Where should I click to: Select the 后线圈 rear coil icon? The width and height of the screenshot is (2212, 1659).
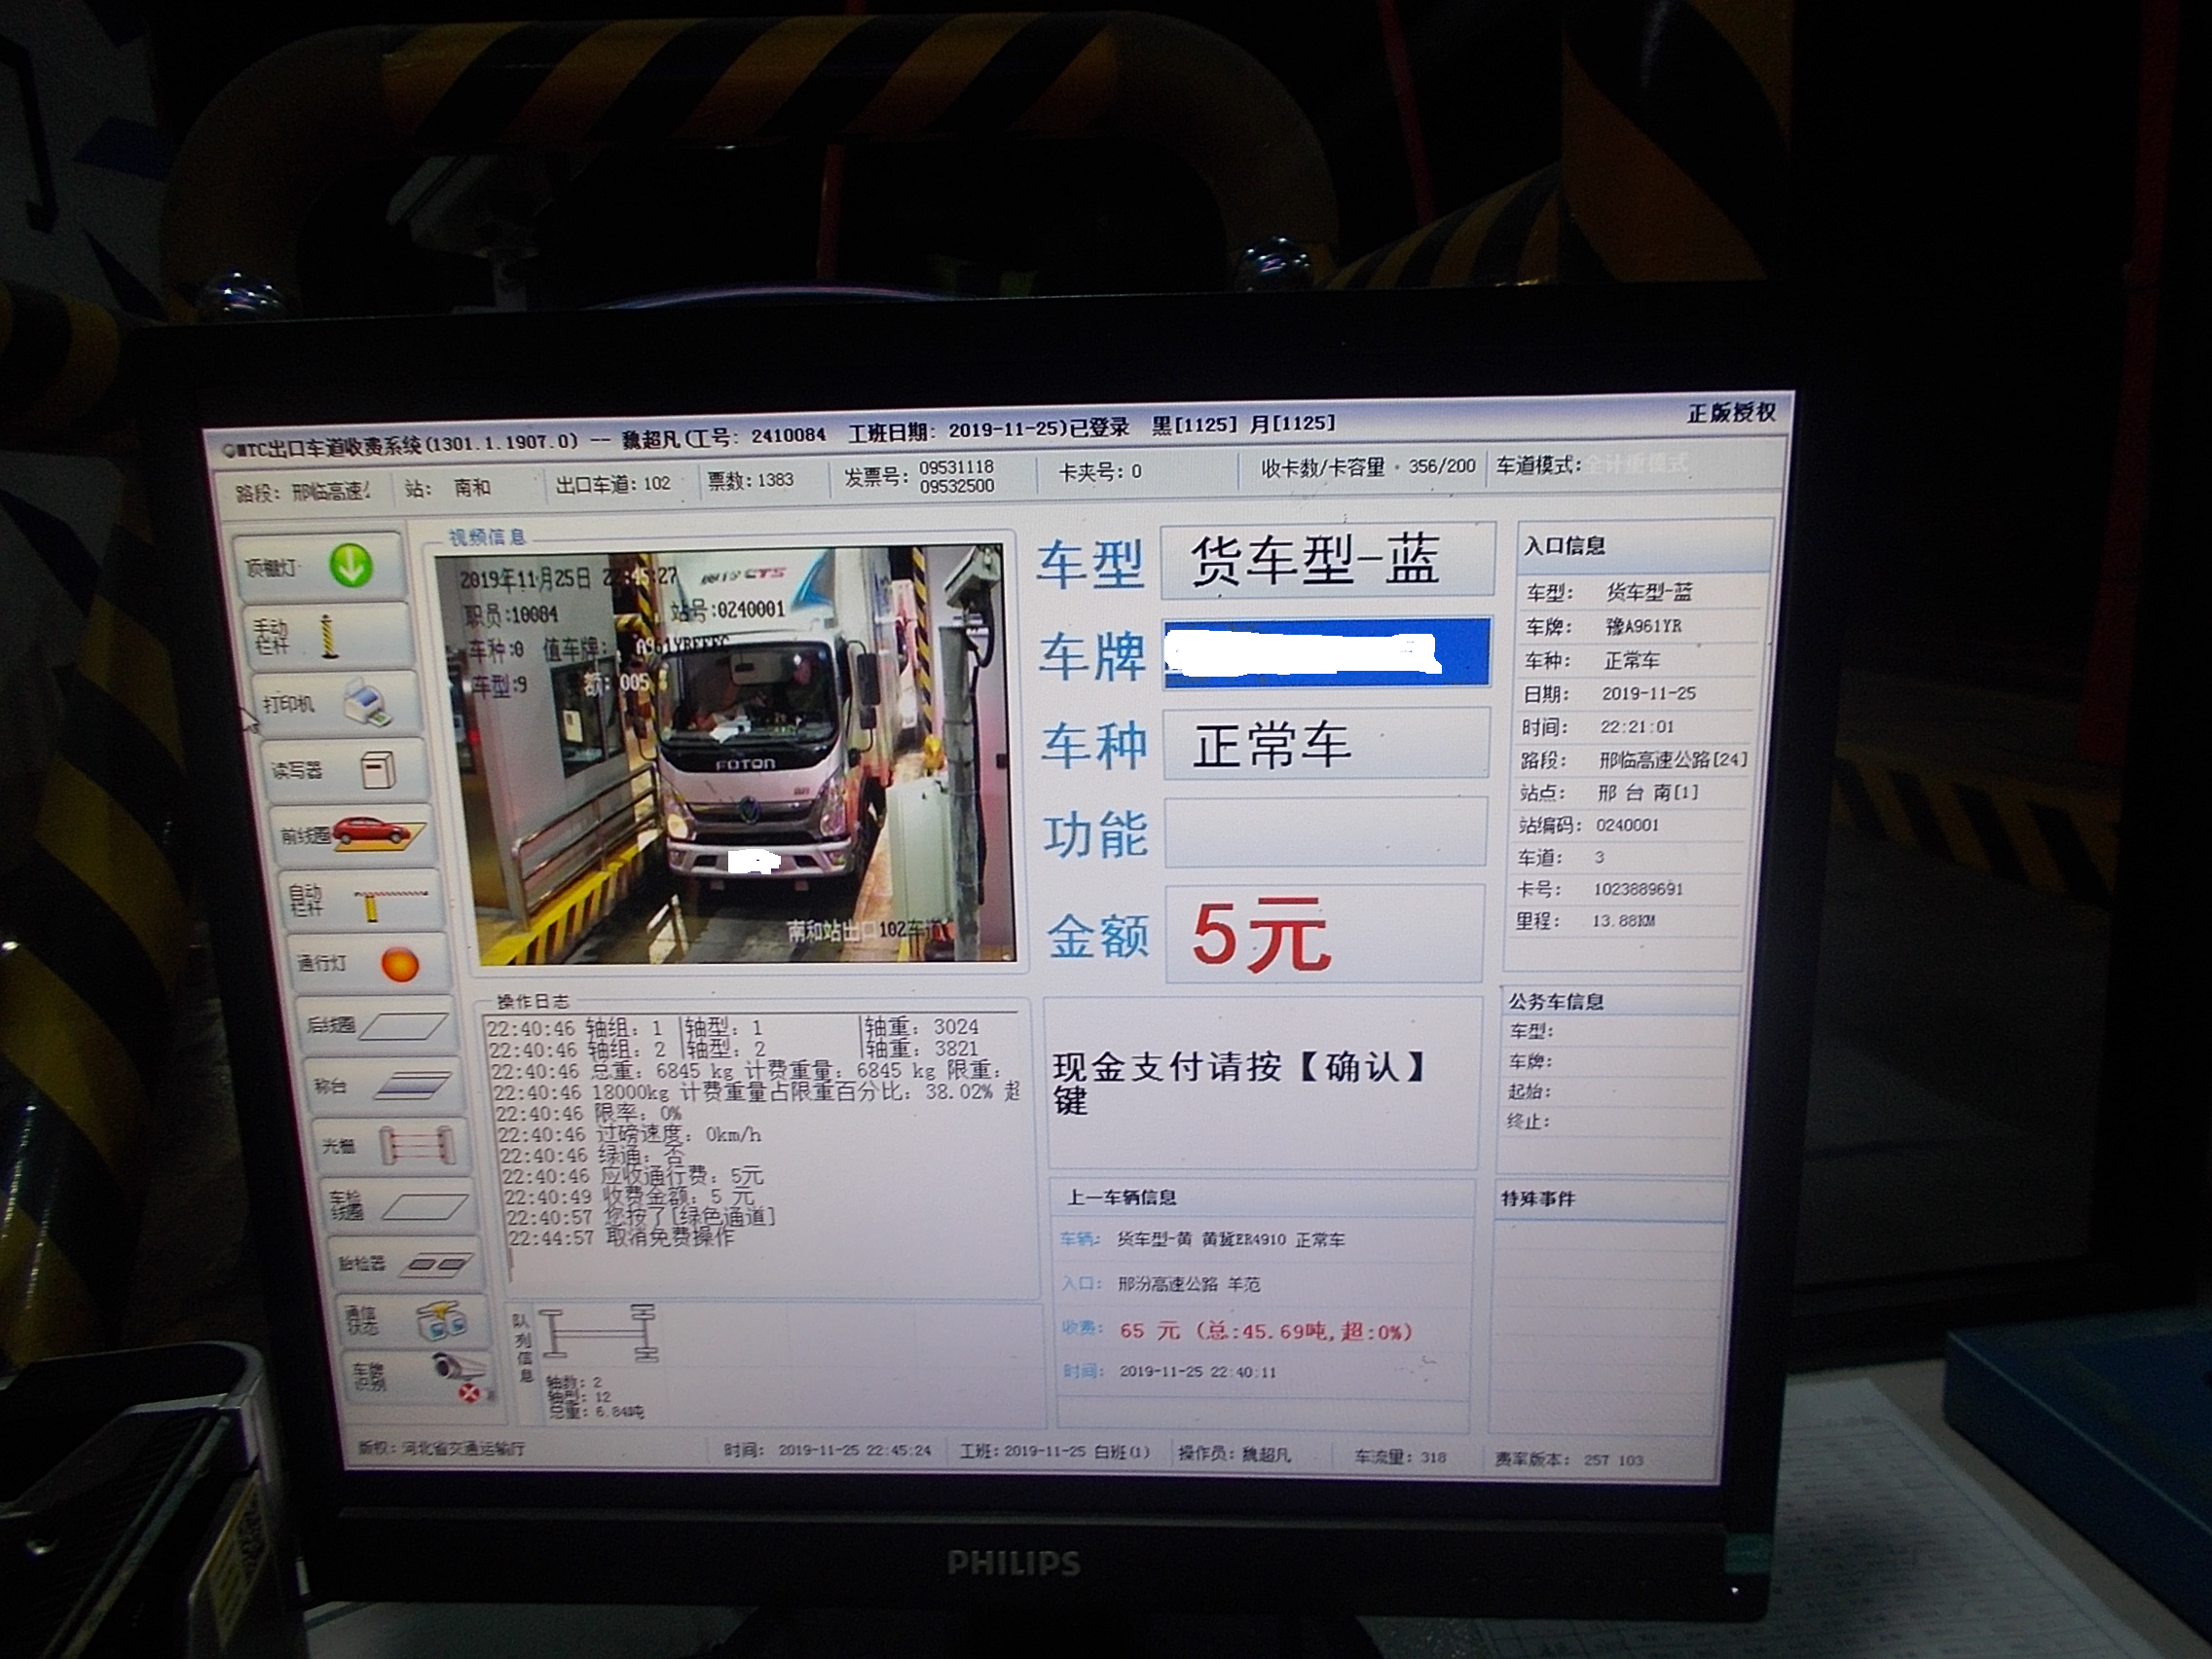pyautogui.click(x=403, y=1026)
